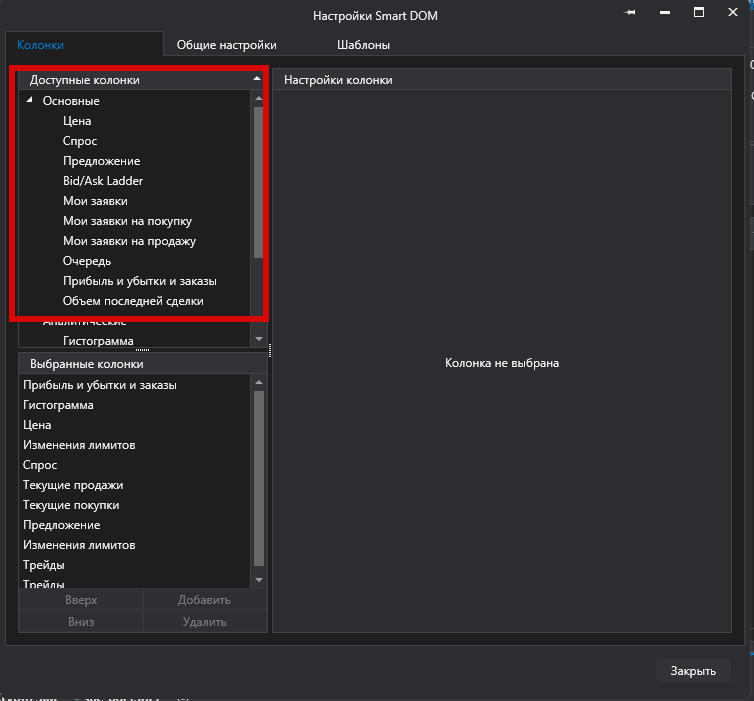This screenshot has height=701, width=754.
Task: Minimize the Smart DOM settings window
Action: coord(665,13)
